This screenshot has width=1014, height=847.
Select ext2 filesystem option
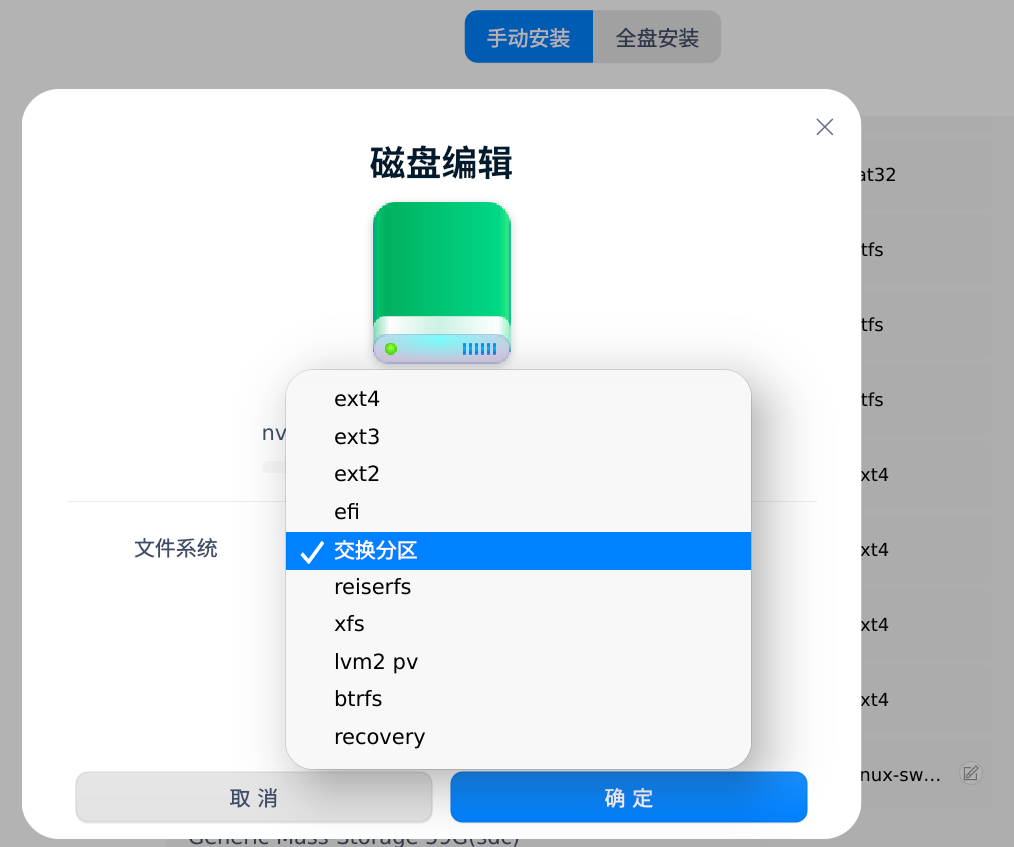pos(518,474)
